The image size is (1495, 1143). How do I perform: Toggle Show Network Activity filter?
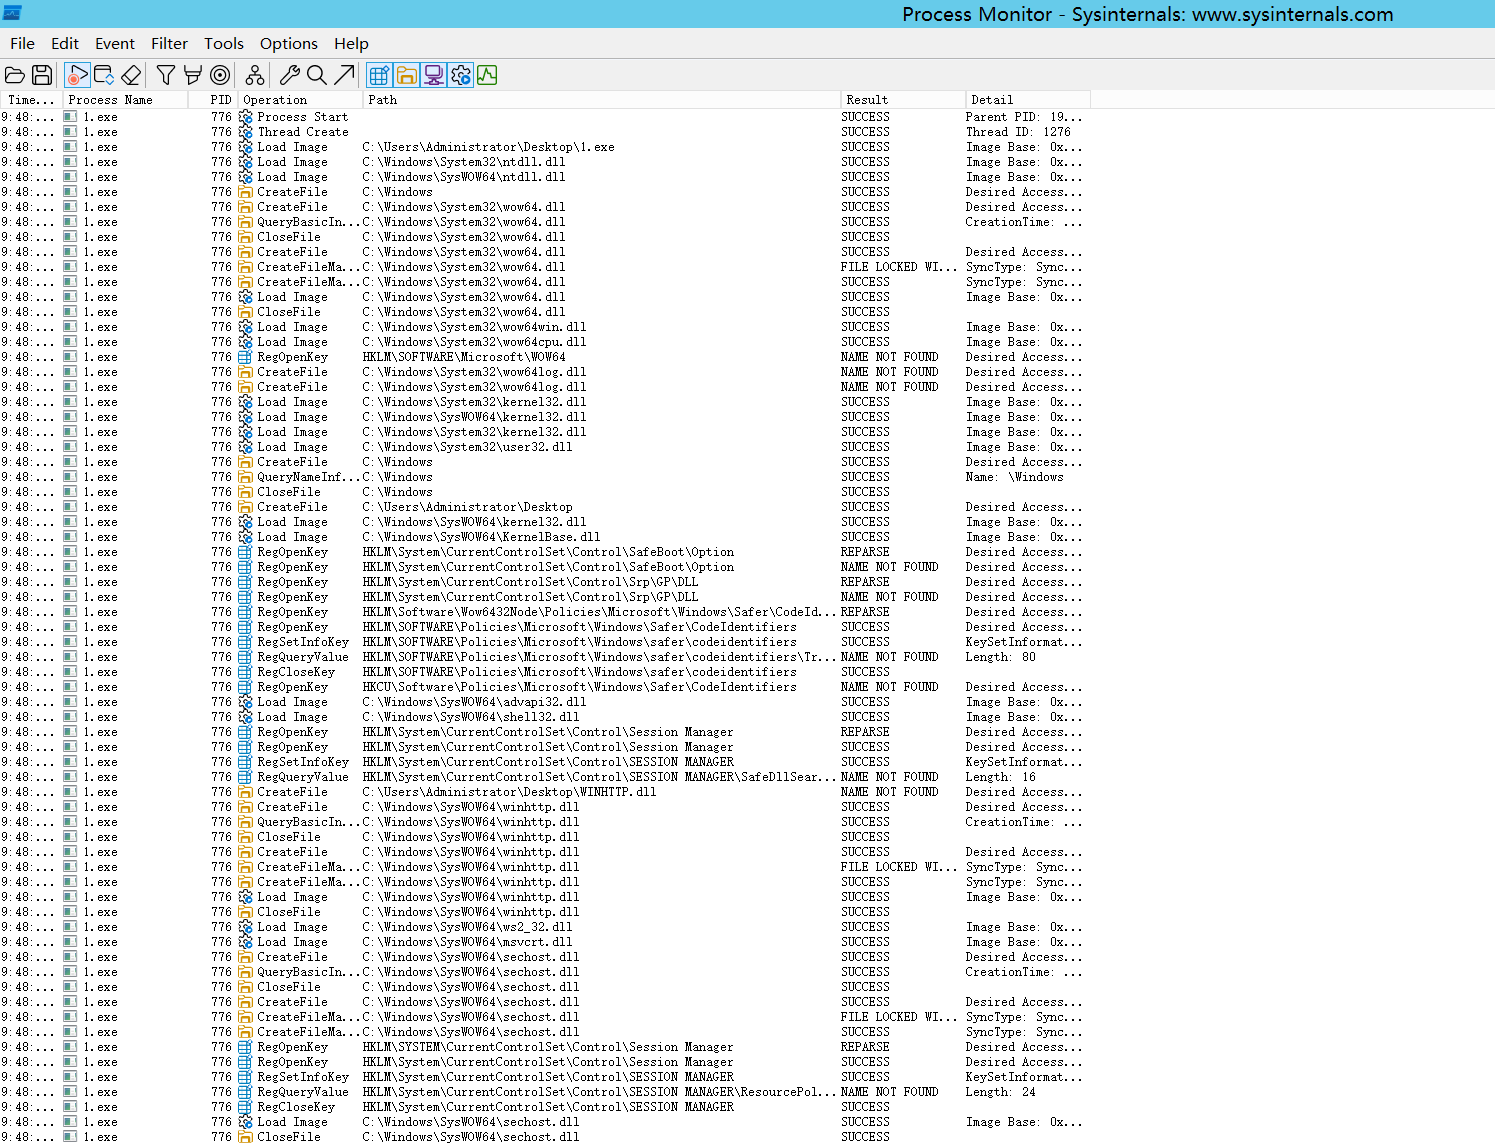tap(433, 75)
